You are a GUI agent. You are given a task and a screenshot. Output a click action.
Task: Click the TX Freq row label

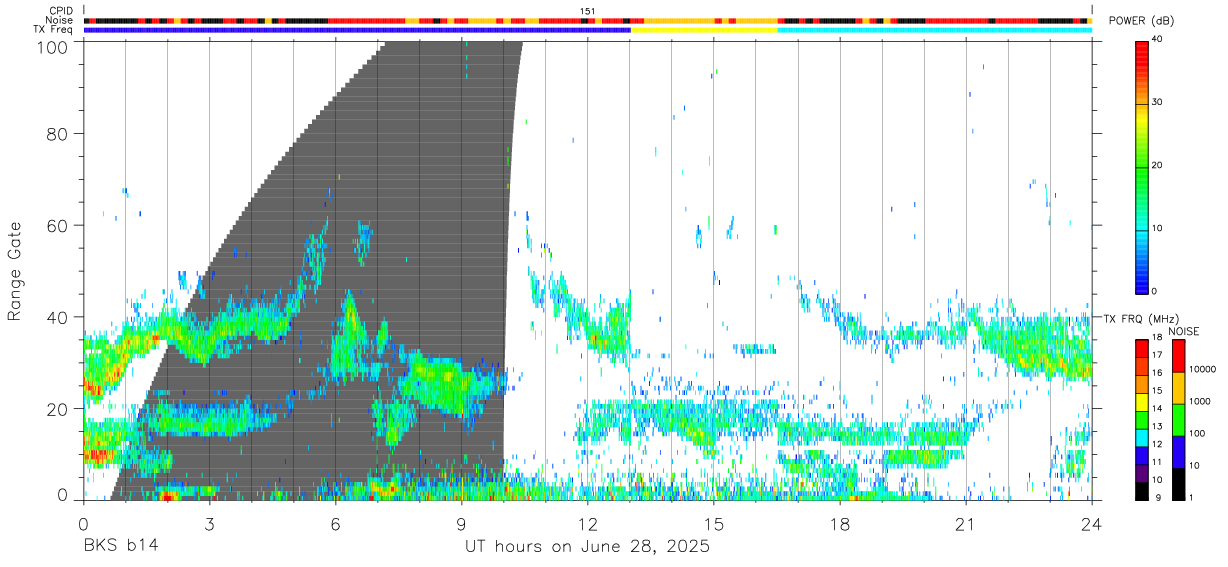53,29
